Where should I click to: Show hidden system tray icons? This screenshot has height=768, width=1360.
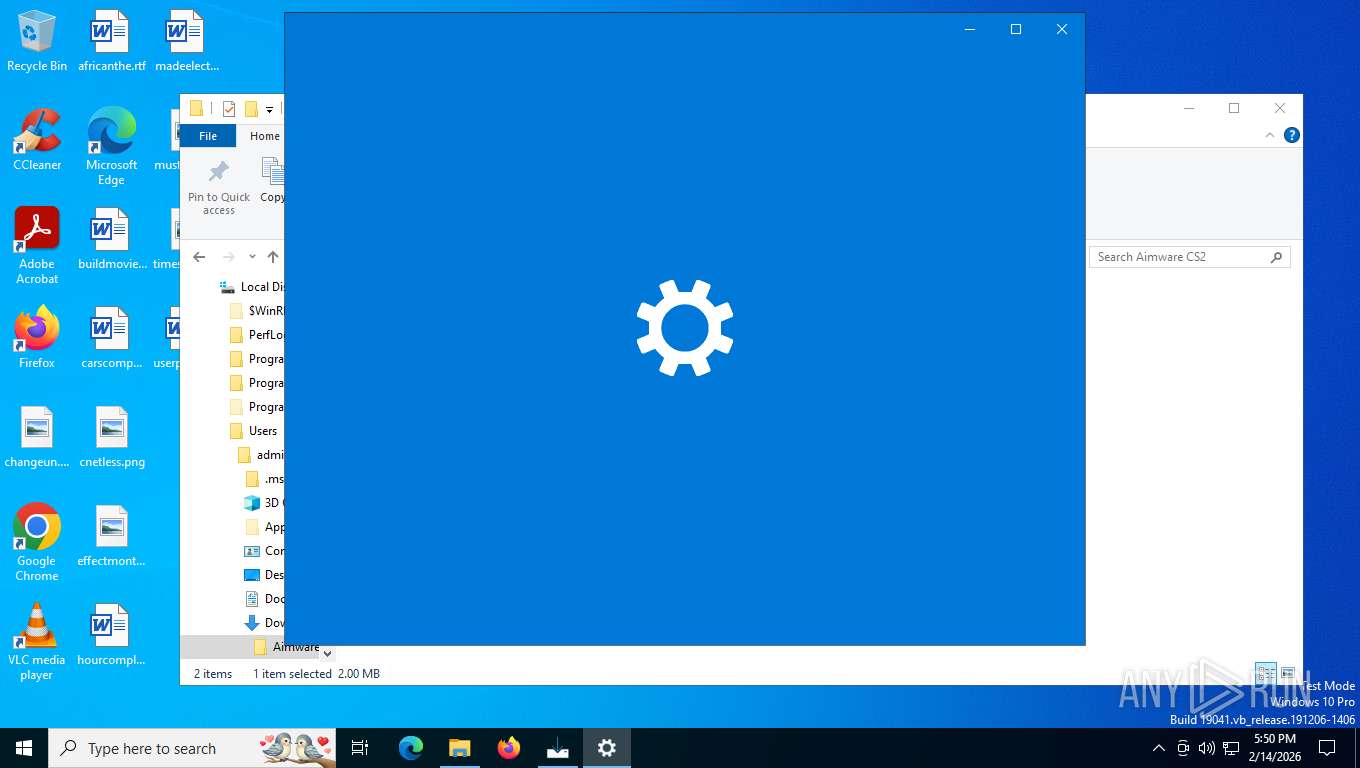pyautogui.click(x=1158, y=747)
